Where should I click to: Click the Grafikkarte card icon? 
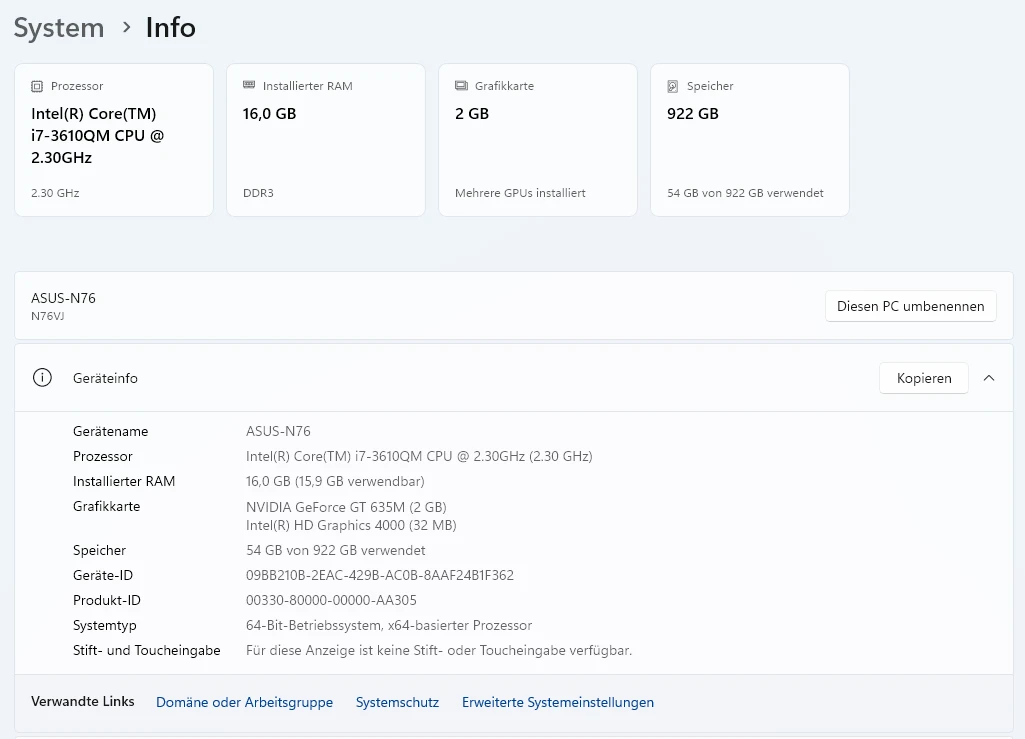coord(462,86)
